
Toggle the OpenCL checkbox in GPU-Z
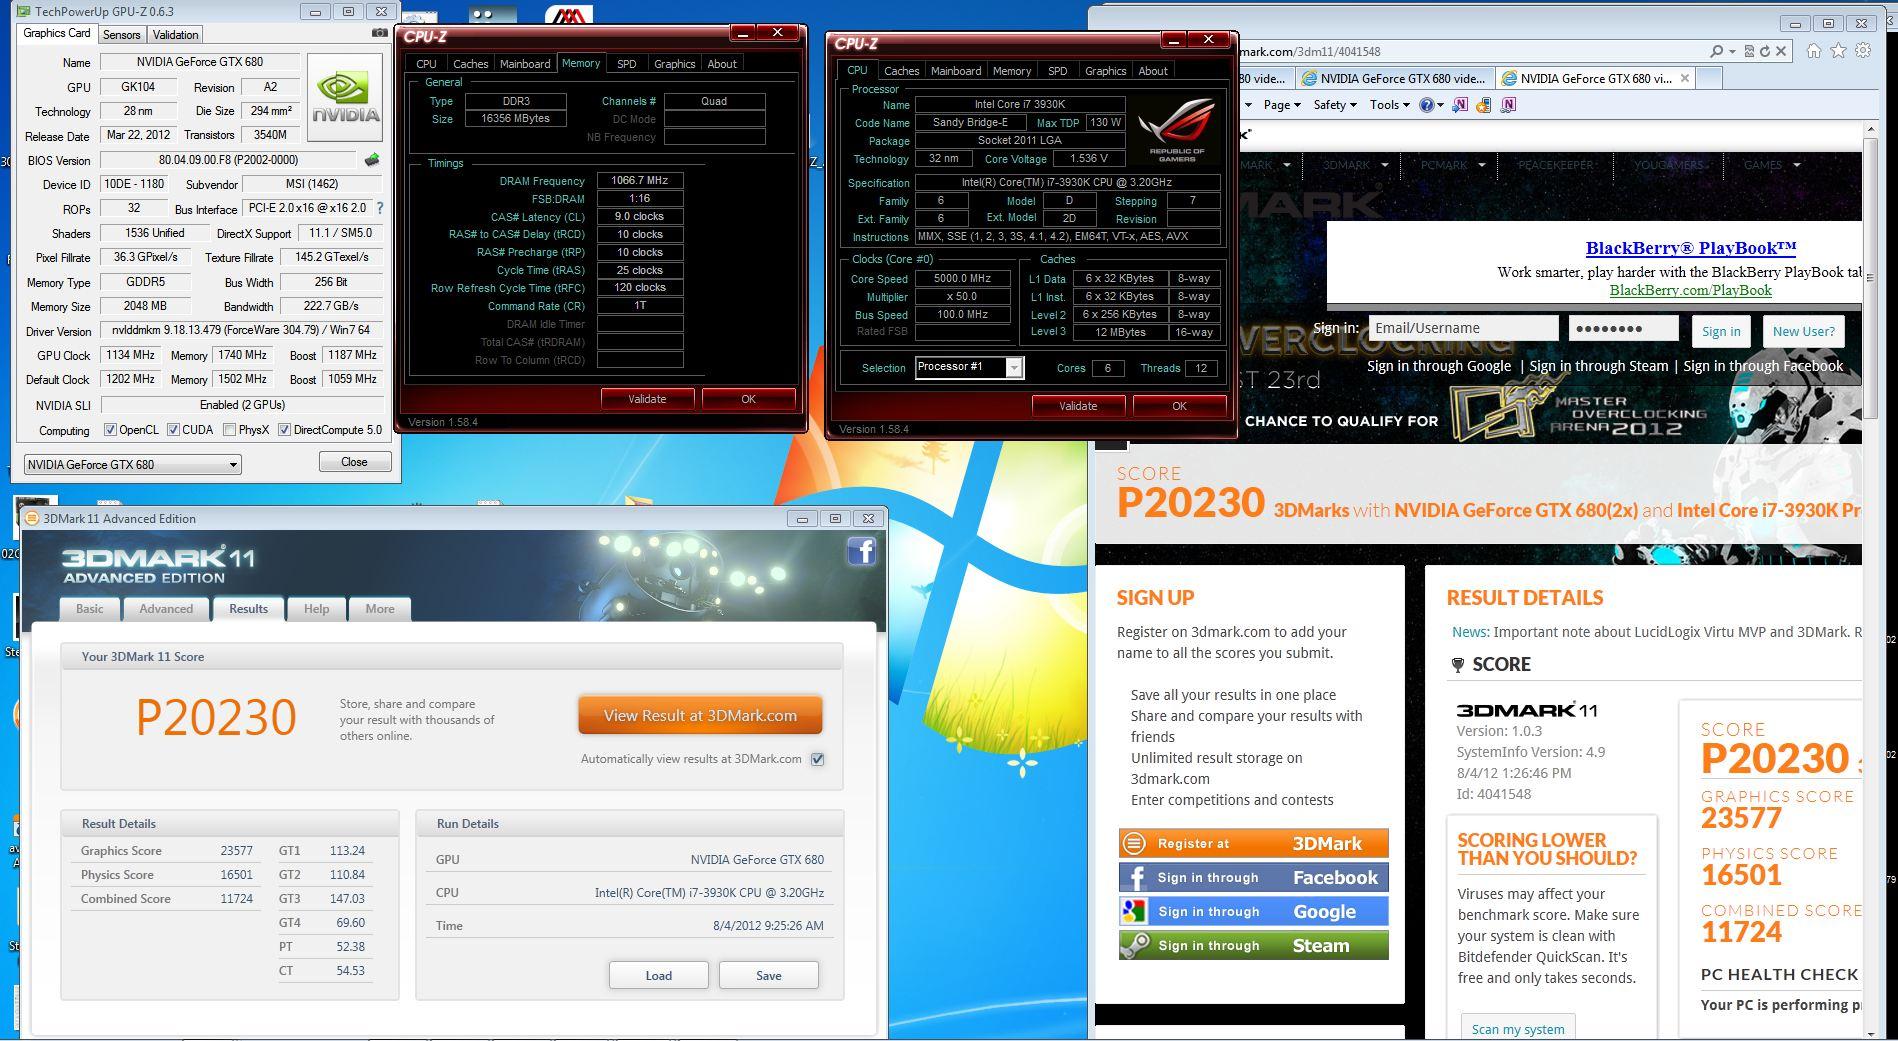tap(110, 430)
